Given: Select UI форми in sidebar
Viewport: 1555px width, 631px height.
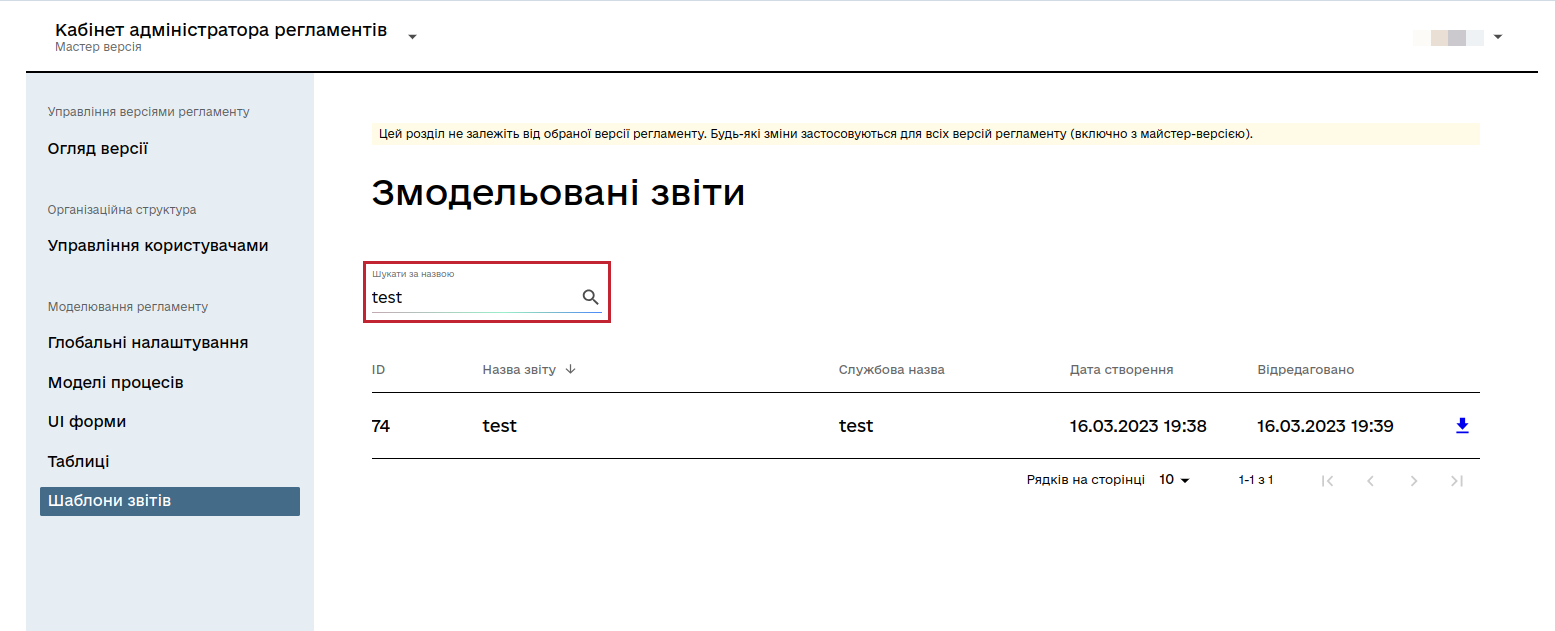Looking at the screenshot, I should (x=87, y=422).
